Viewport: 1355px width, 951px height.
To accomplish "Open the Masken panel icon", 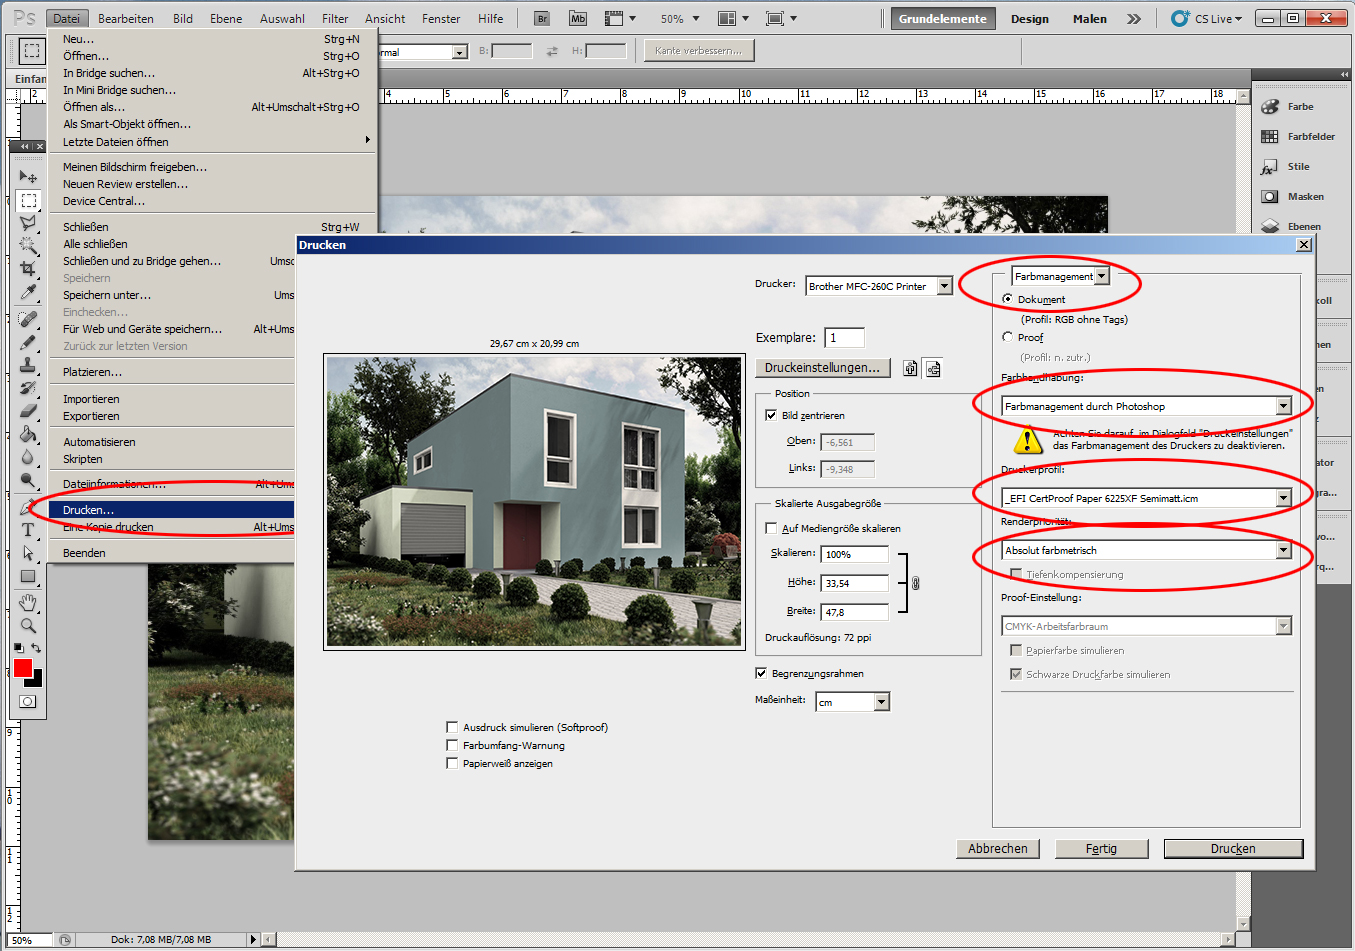I will point(1270,197).
